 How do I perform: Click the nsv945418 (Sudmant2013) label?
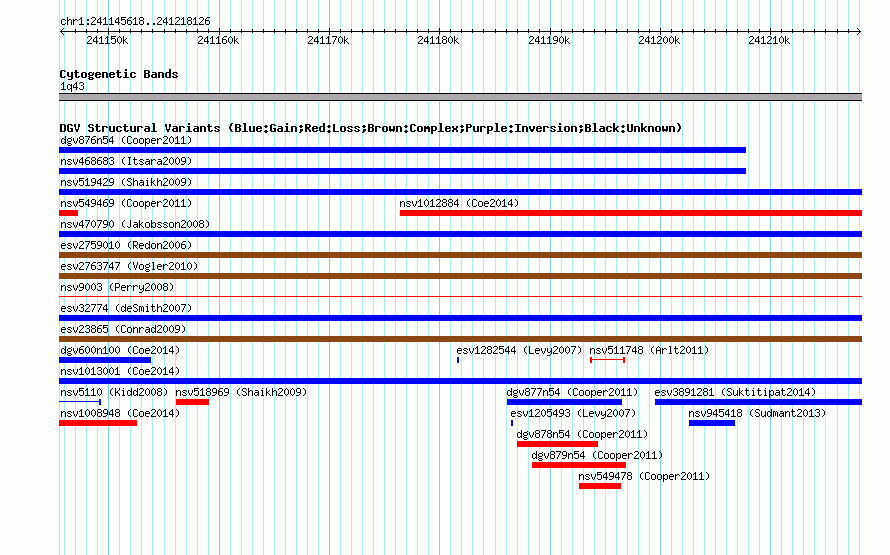[x=757, y=413]
